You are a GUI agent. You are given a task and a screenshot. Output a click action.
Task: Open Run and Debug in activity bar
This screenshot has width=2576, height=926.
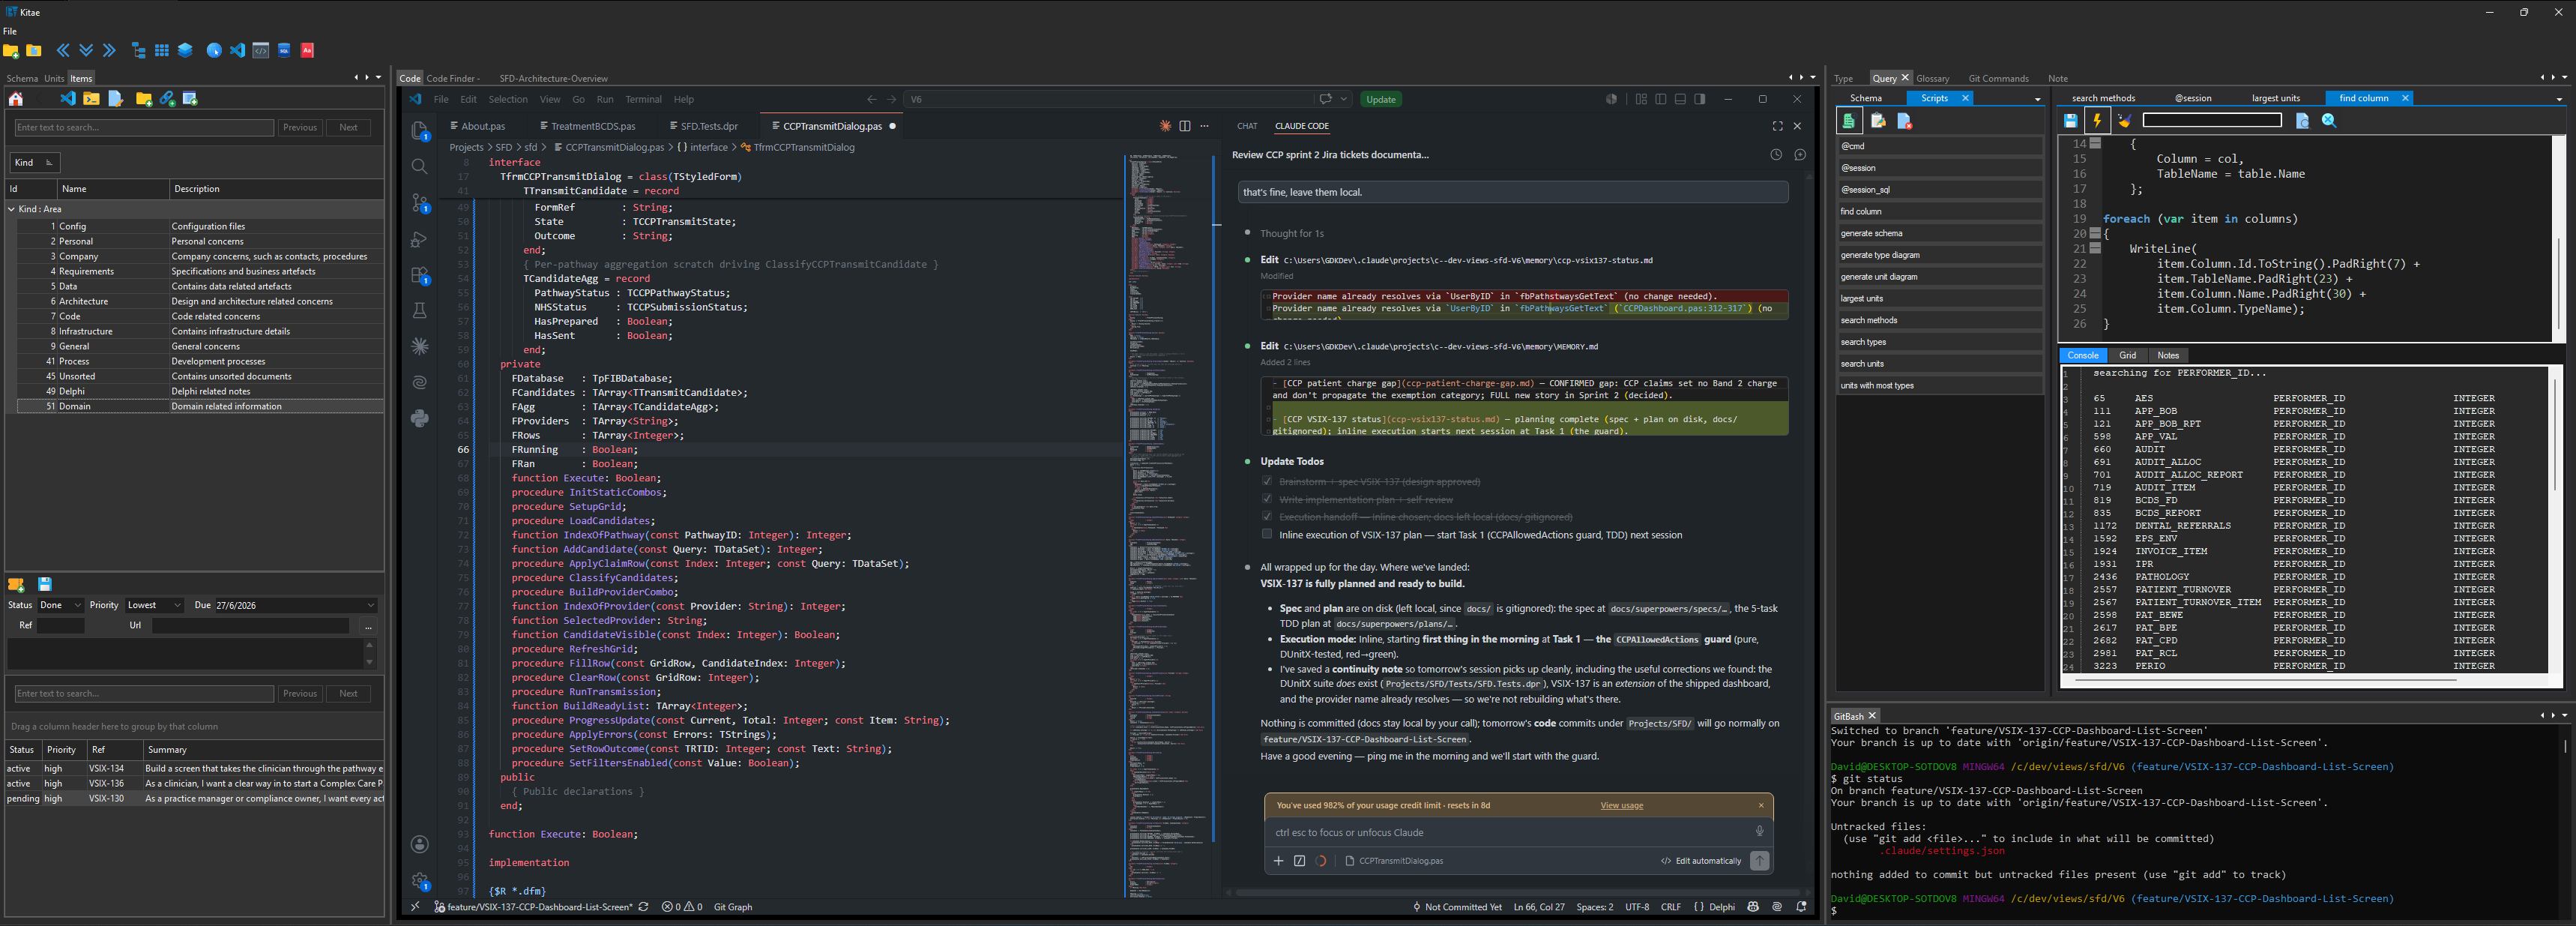pos(420,239)
